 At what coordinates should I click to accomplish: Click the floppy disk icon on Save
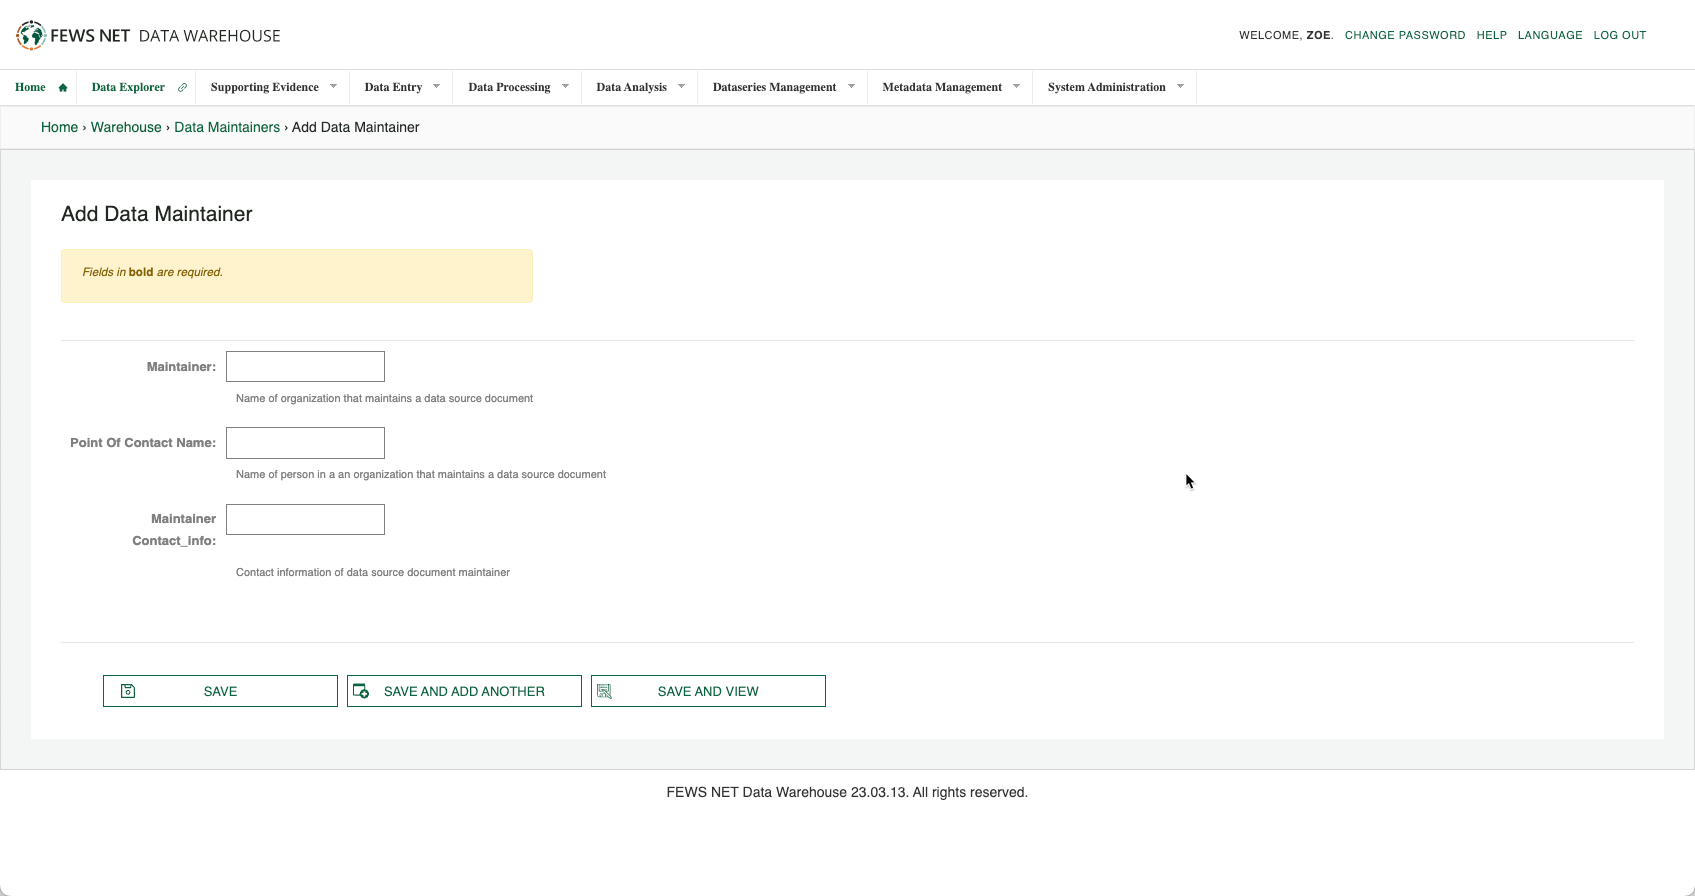pyautogui.click(x=128, y=691)
